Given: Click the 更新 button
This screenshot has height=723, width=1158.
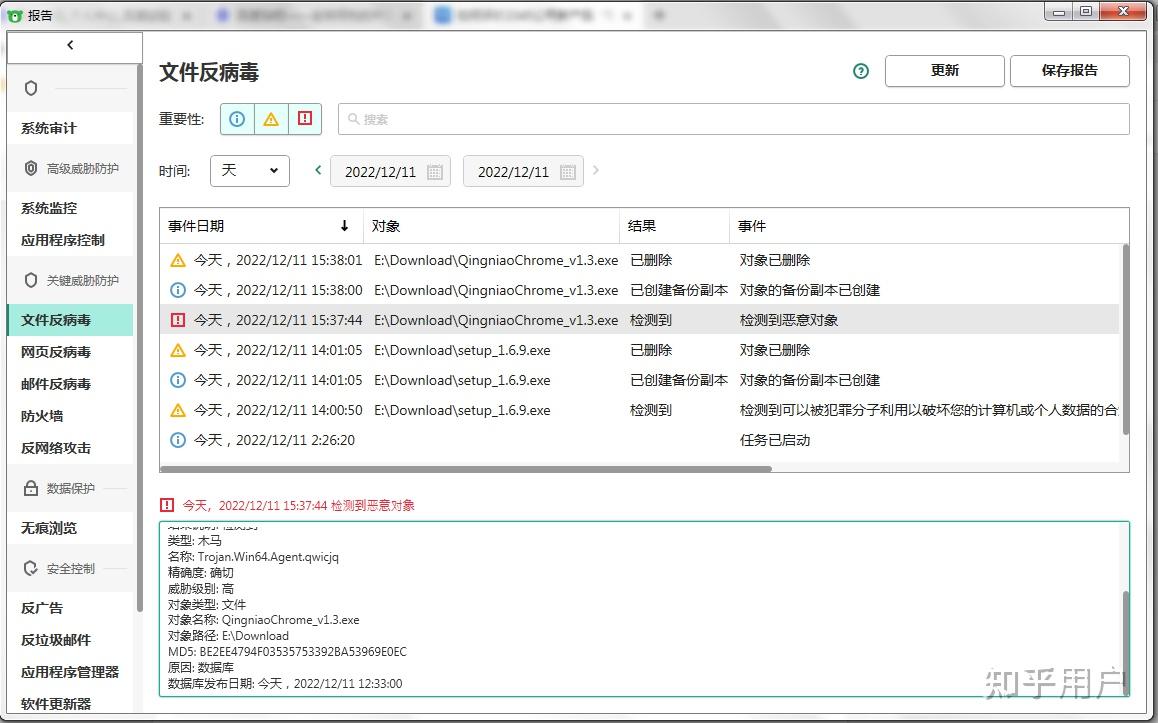Looking at the screenshot, I should tap(943, 71).
